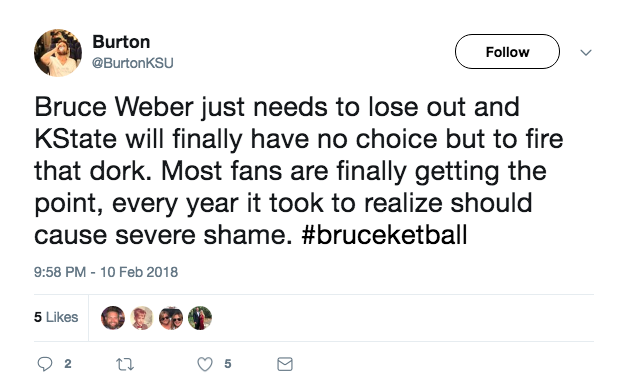The width and height of the screenshot is (630, 382).
Task: Follow the Burton account
Action: click(x=507, y=51)
